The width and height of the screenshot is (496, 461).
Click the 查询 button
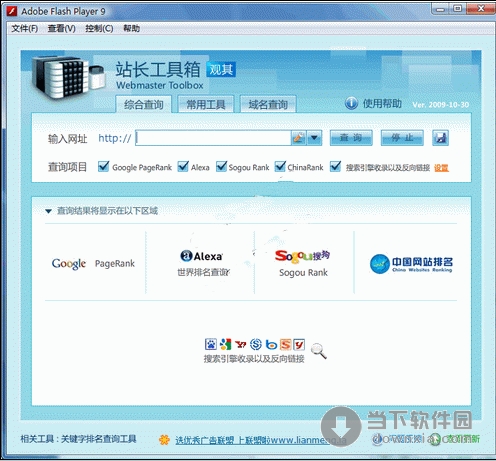pyautogui.click(x=351, y=138)
